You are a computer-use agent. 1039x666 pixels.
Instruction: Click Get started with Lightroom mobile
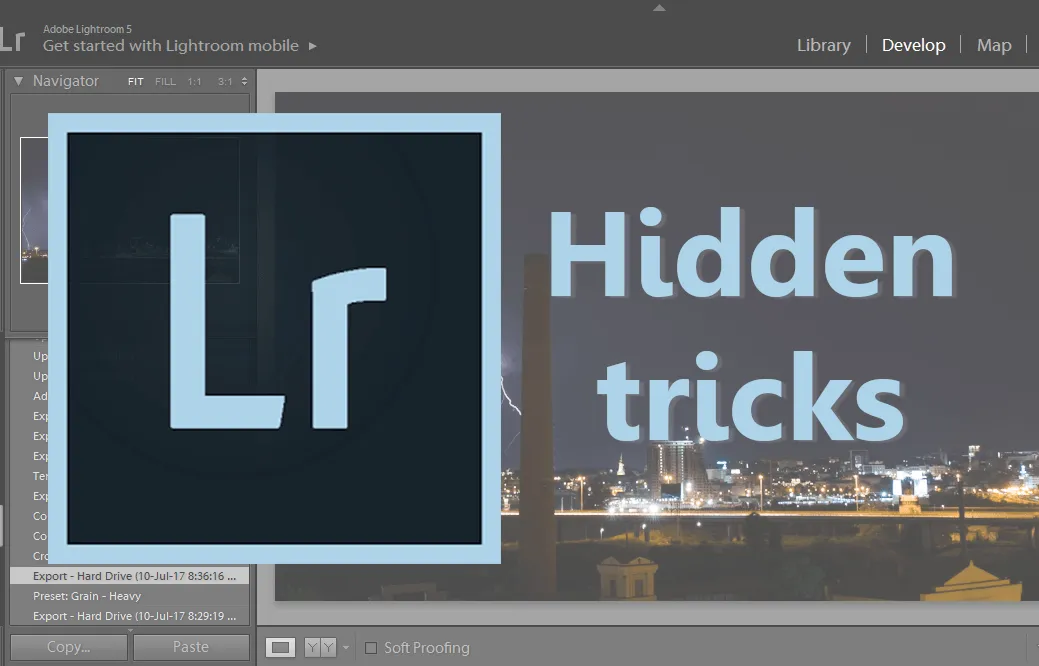170,46
